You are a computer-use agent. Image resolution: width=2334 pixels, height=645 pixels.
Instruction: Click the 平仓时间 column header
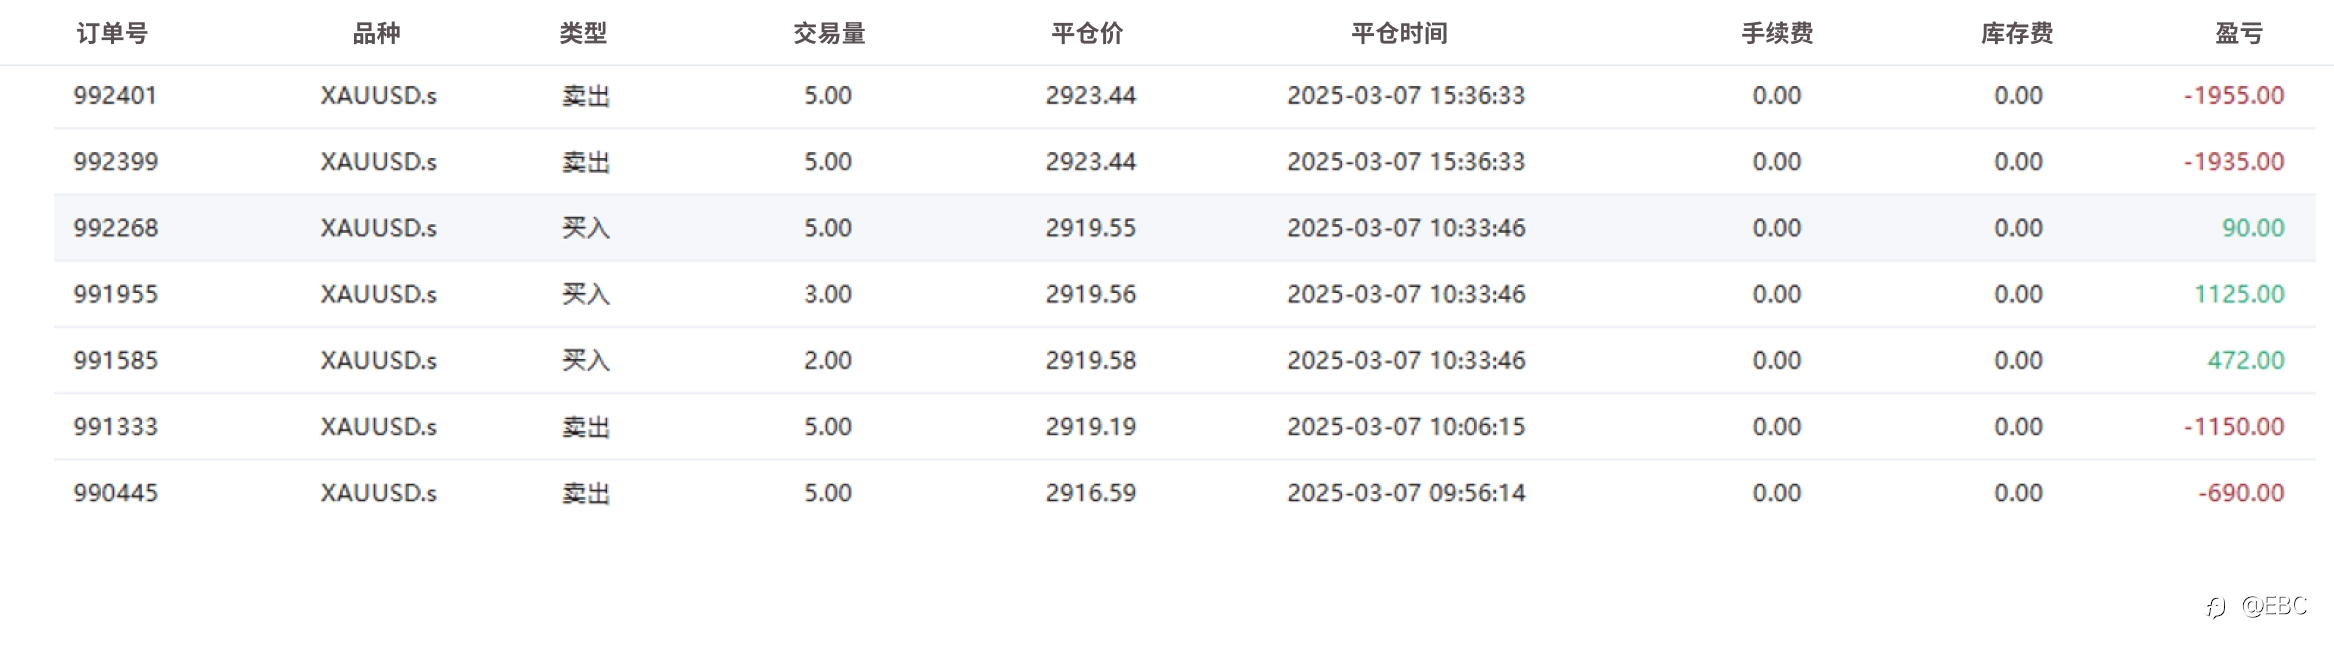pyautogui.click(x=1400, y=34)
